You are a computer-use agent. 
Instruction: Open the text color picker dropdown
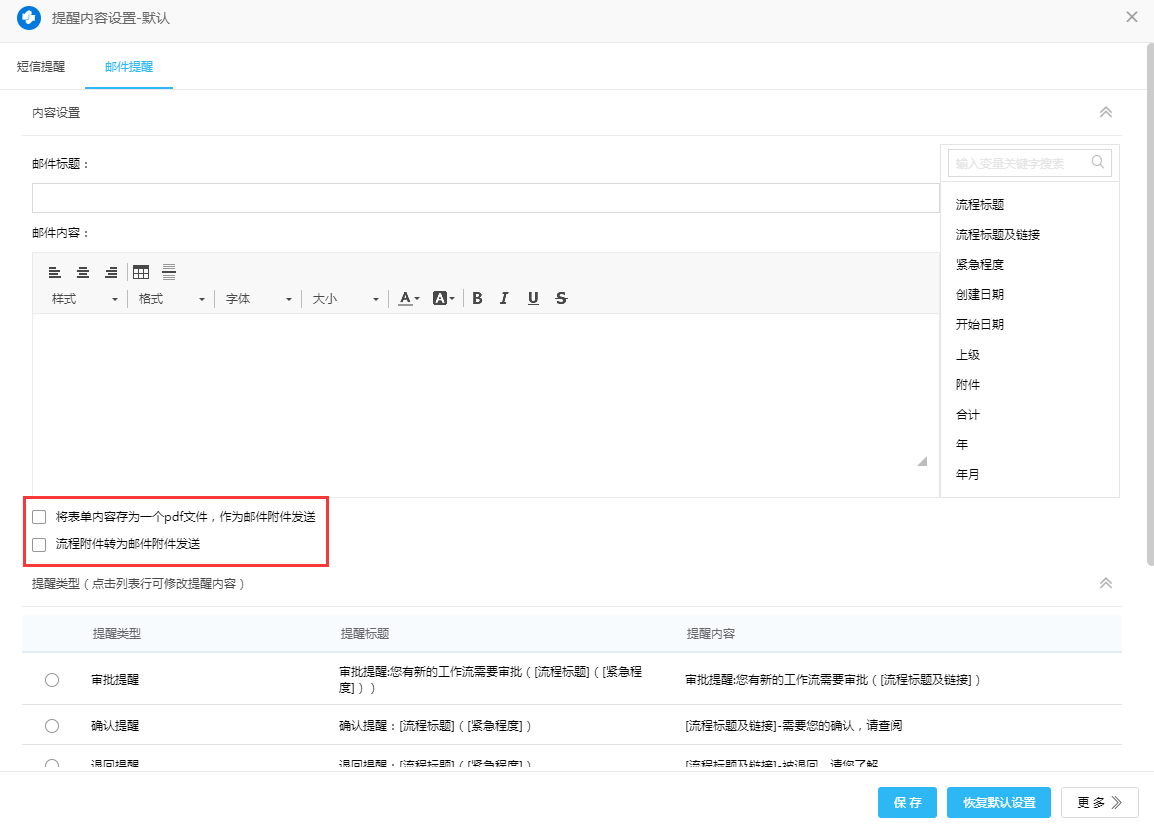(x=409, y=299)
